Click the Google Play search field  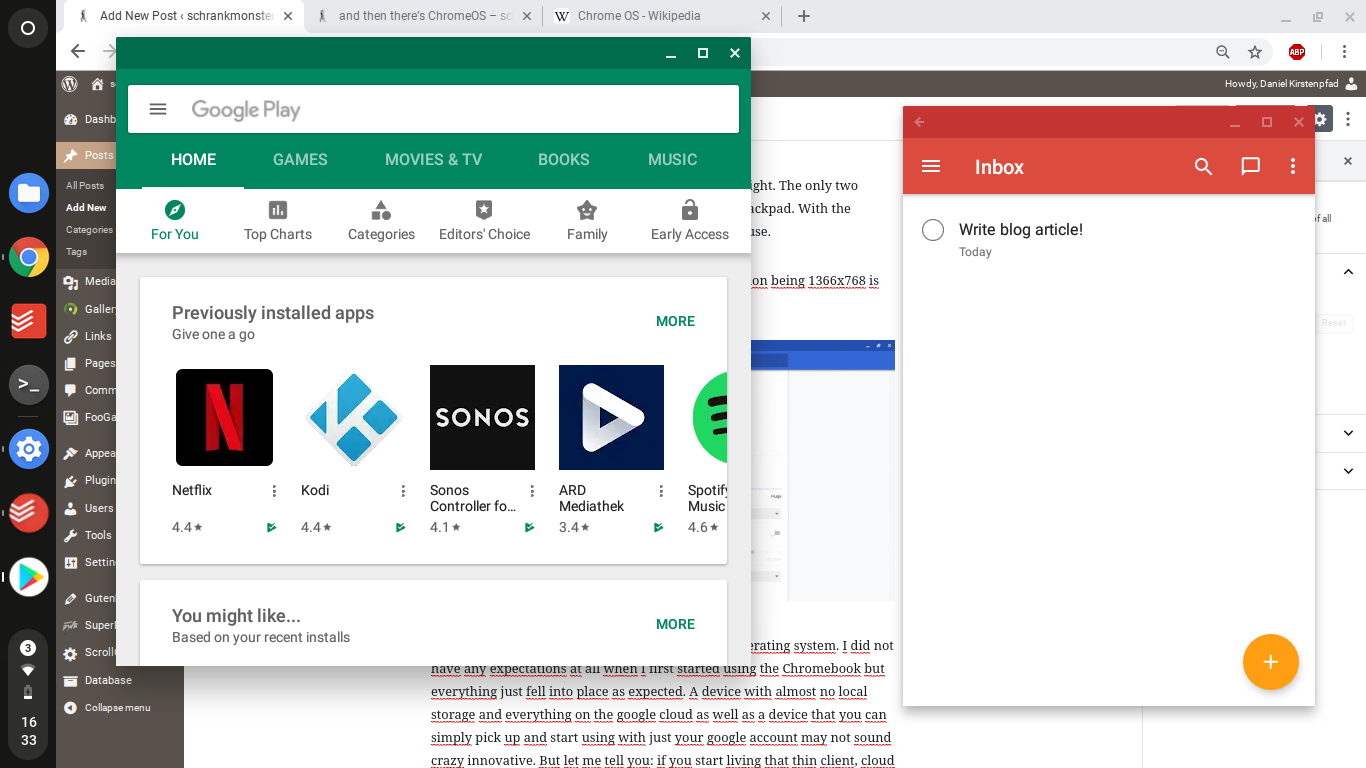pos(433,109)
